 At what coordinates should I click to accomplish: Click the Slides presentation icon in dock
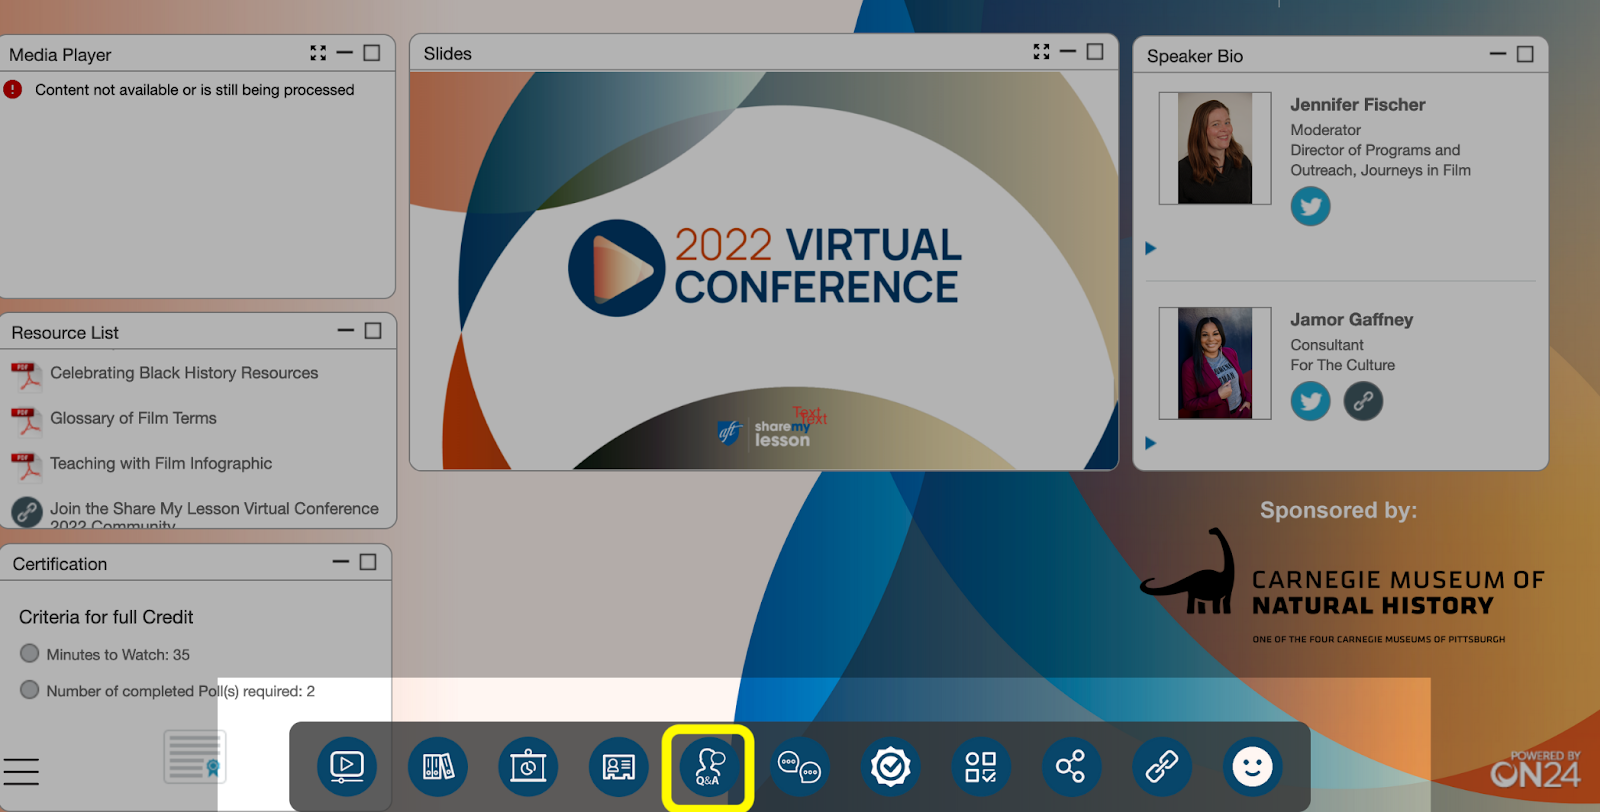pyautogui.click(x=527, y=767)
